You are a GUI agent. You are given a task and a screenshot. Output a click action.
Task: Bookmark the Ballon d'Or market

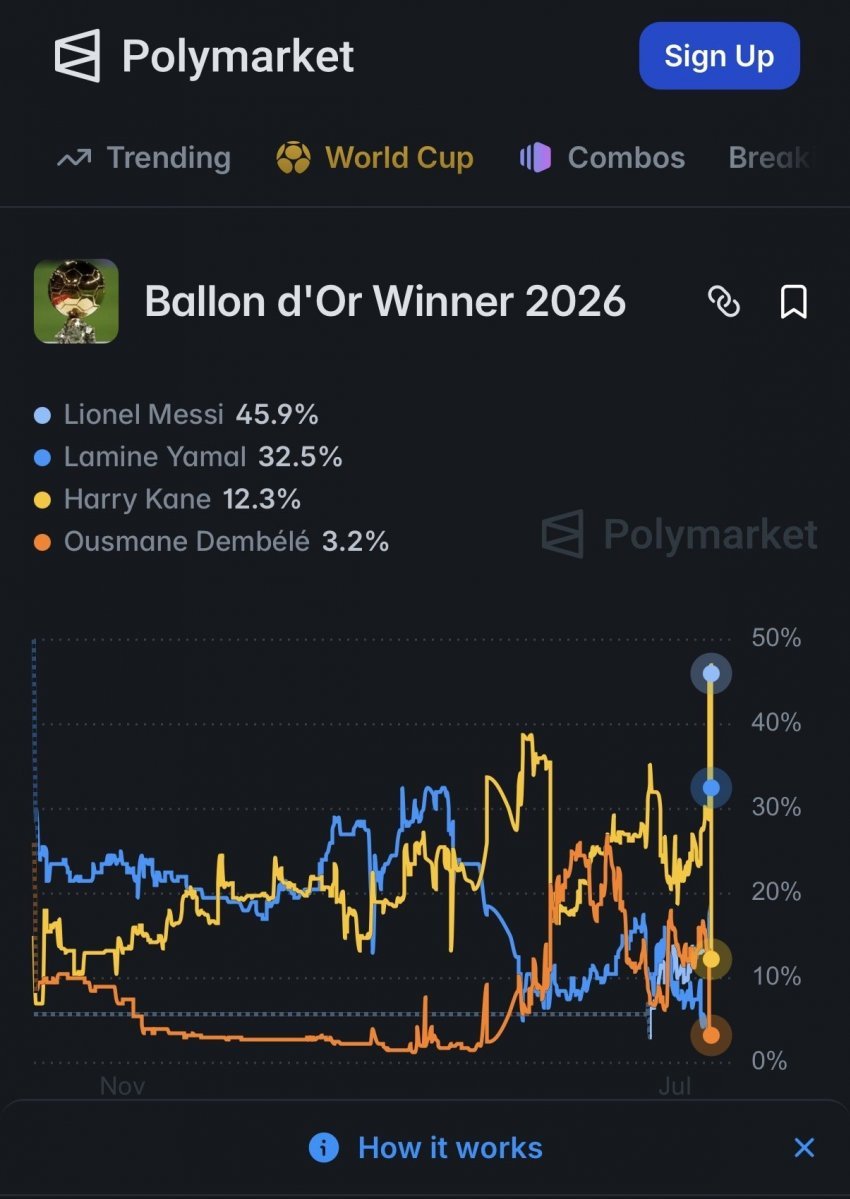793,301
